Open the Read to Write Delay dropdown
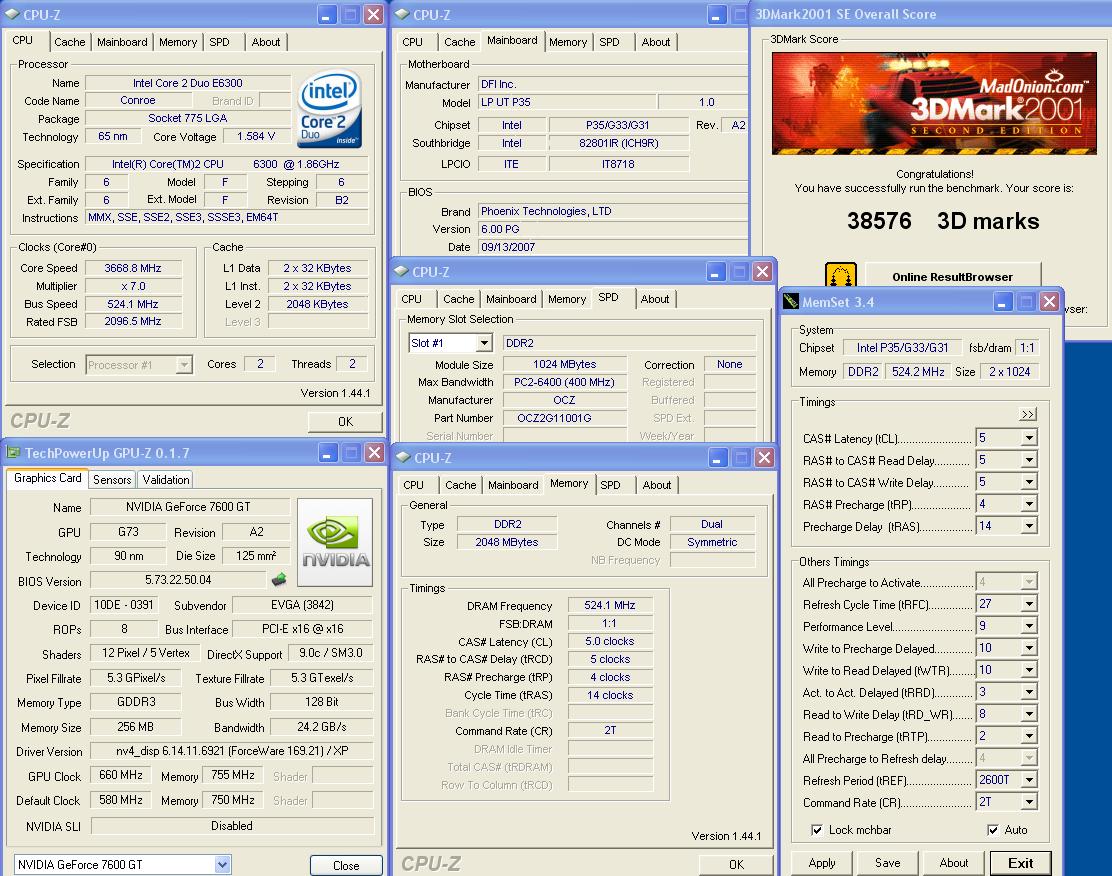The image size is (1112, 876). [x=1029, y=714]
